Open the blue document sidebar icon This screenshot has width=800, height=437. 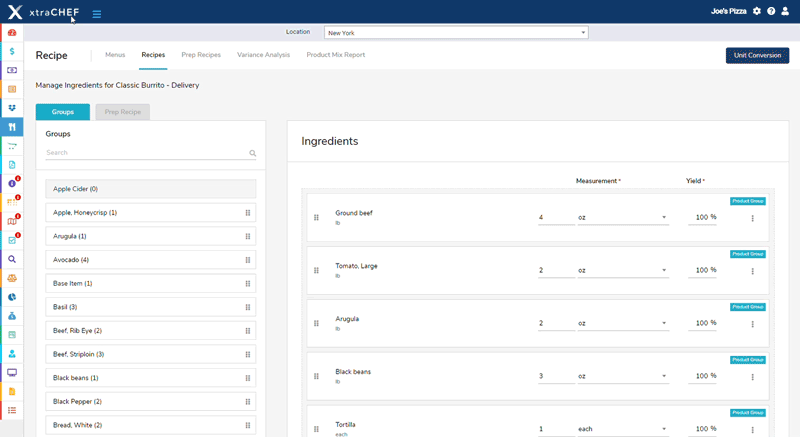click(x=12, y=165)
